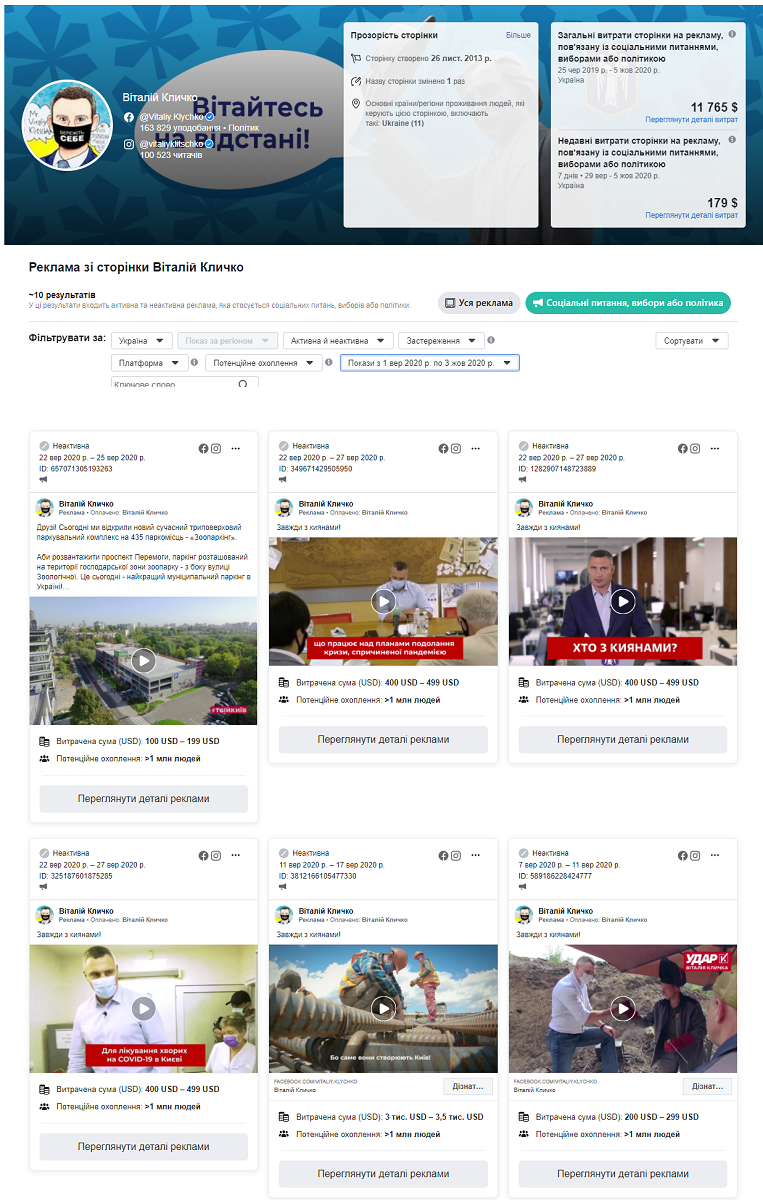Open three-dot menu on ad ID 657071305193263
763x1200 pixels.
pos(236,448)
